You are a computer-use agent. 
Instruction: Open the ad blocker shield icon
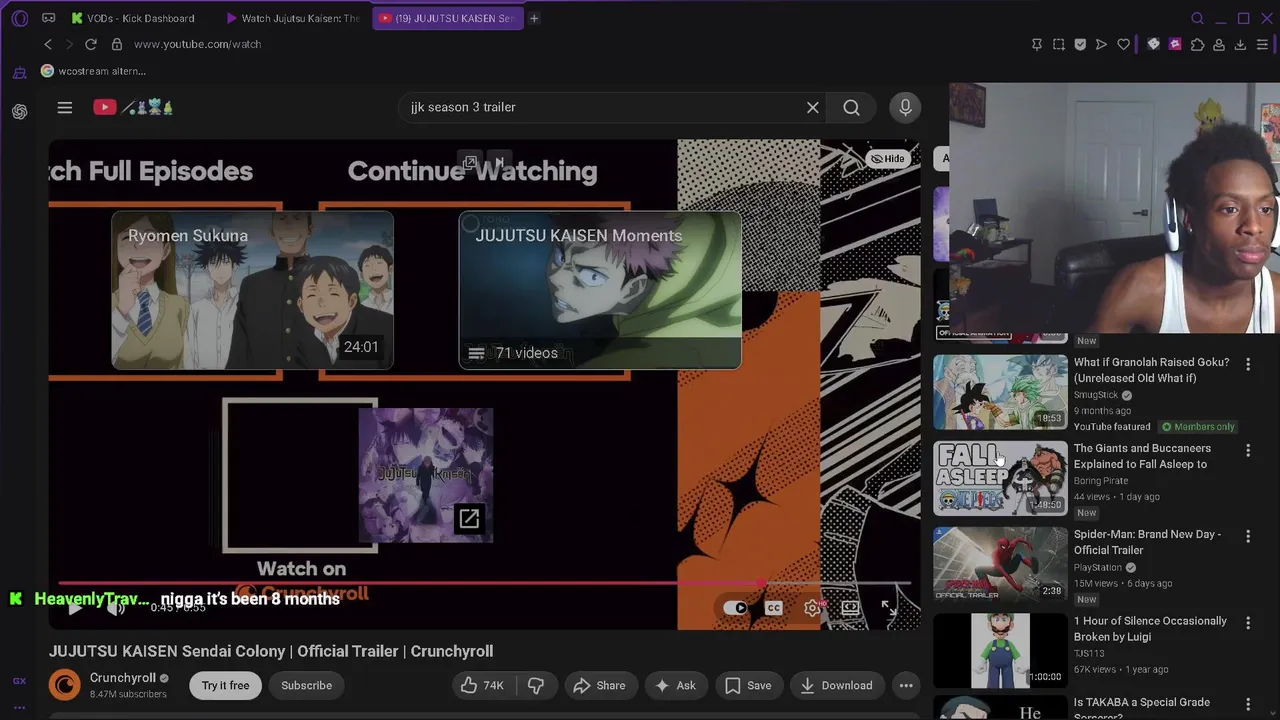pos(1080,44)
